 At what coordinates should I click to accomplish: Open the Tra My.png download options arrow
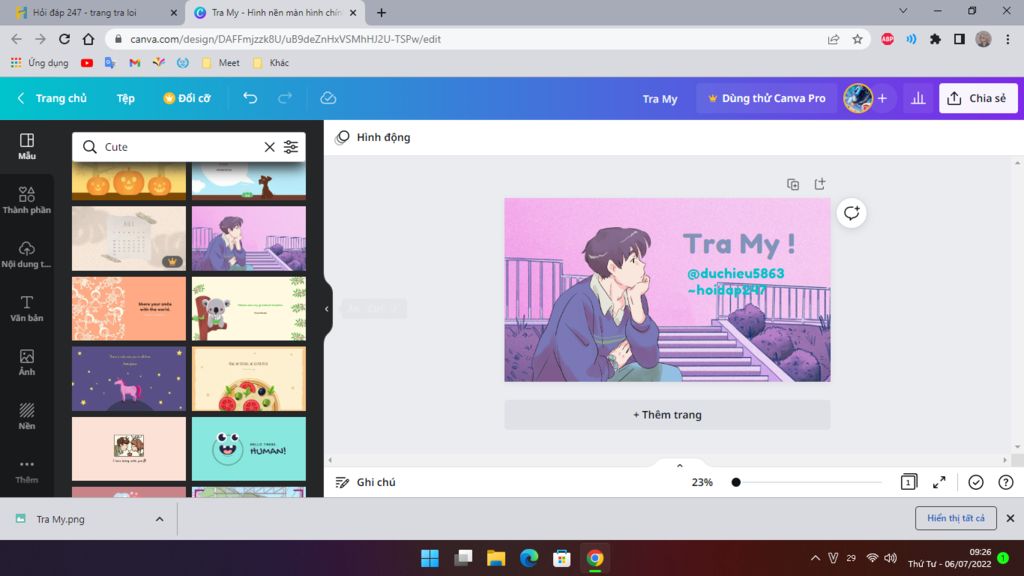159,519
